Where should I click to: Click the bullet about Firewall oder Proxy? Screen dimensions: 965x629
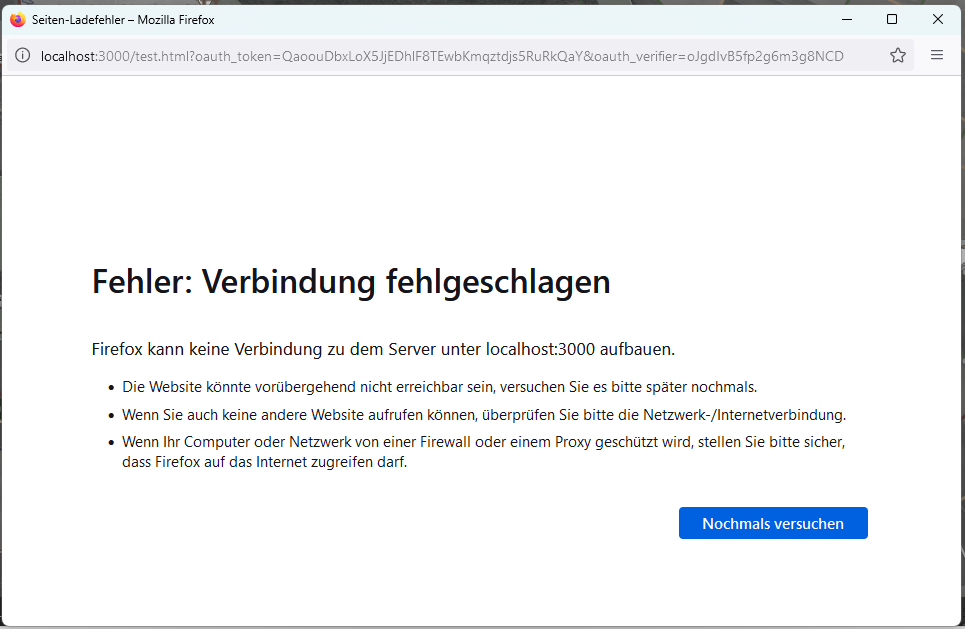pos(484,452)
